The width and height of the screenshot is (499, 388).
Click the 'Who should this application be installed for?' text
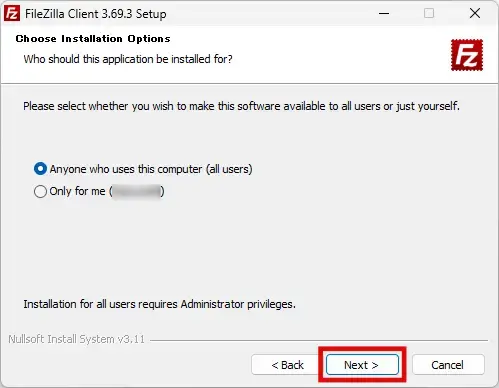128,59
